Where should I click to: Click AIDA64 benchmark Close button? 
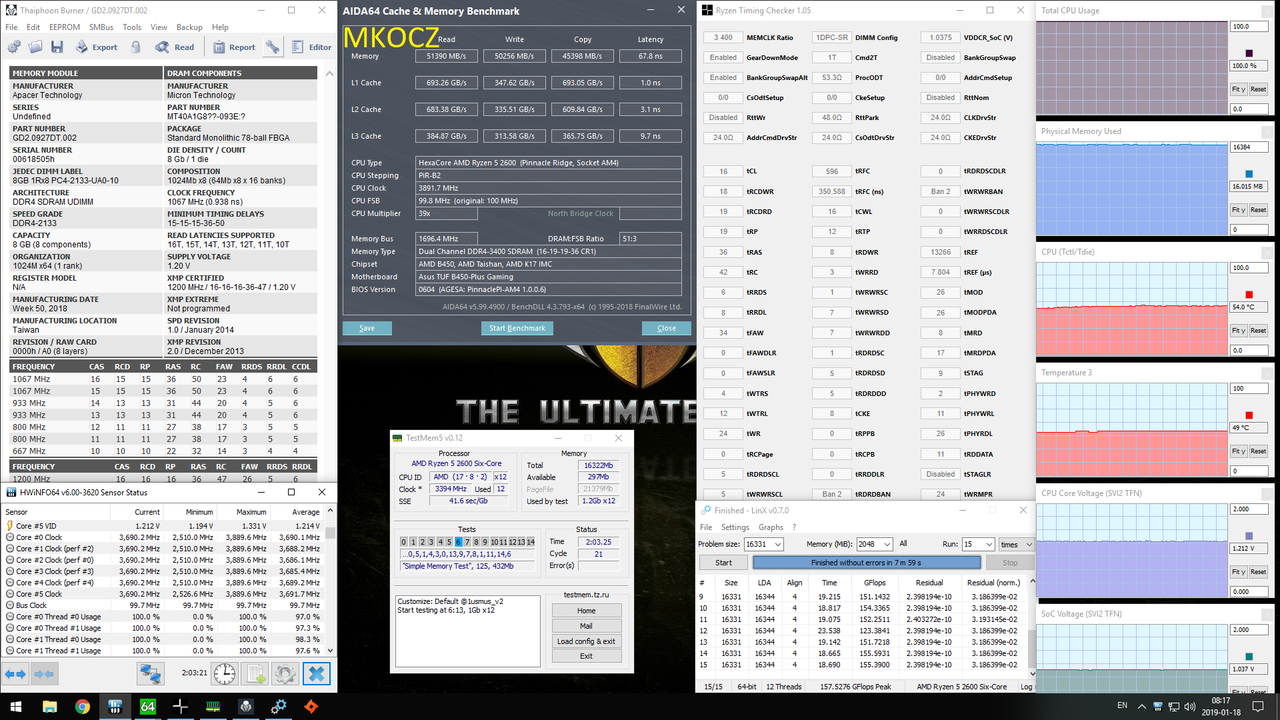(x=666, y=328)
